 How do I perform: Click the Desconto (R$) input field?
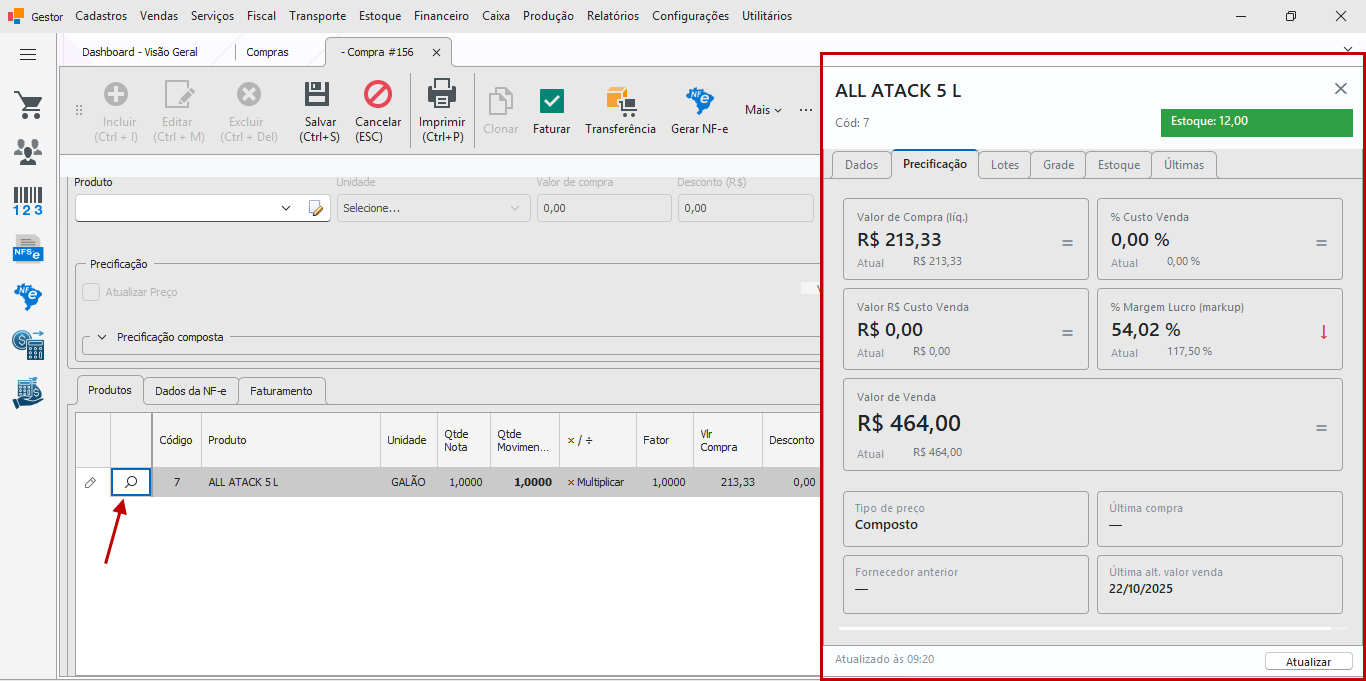point(745,208)
